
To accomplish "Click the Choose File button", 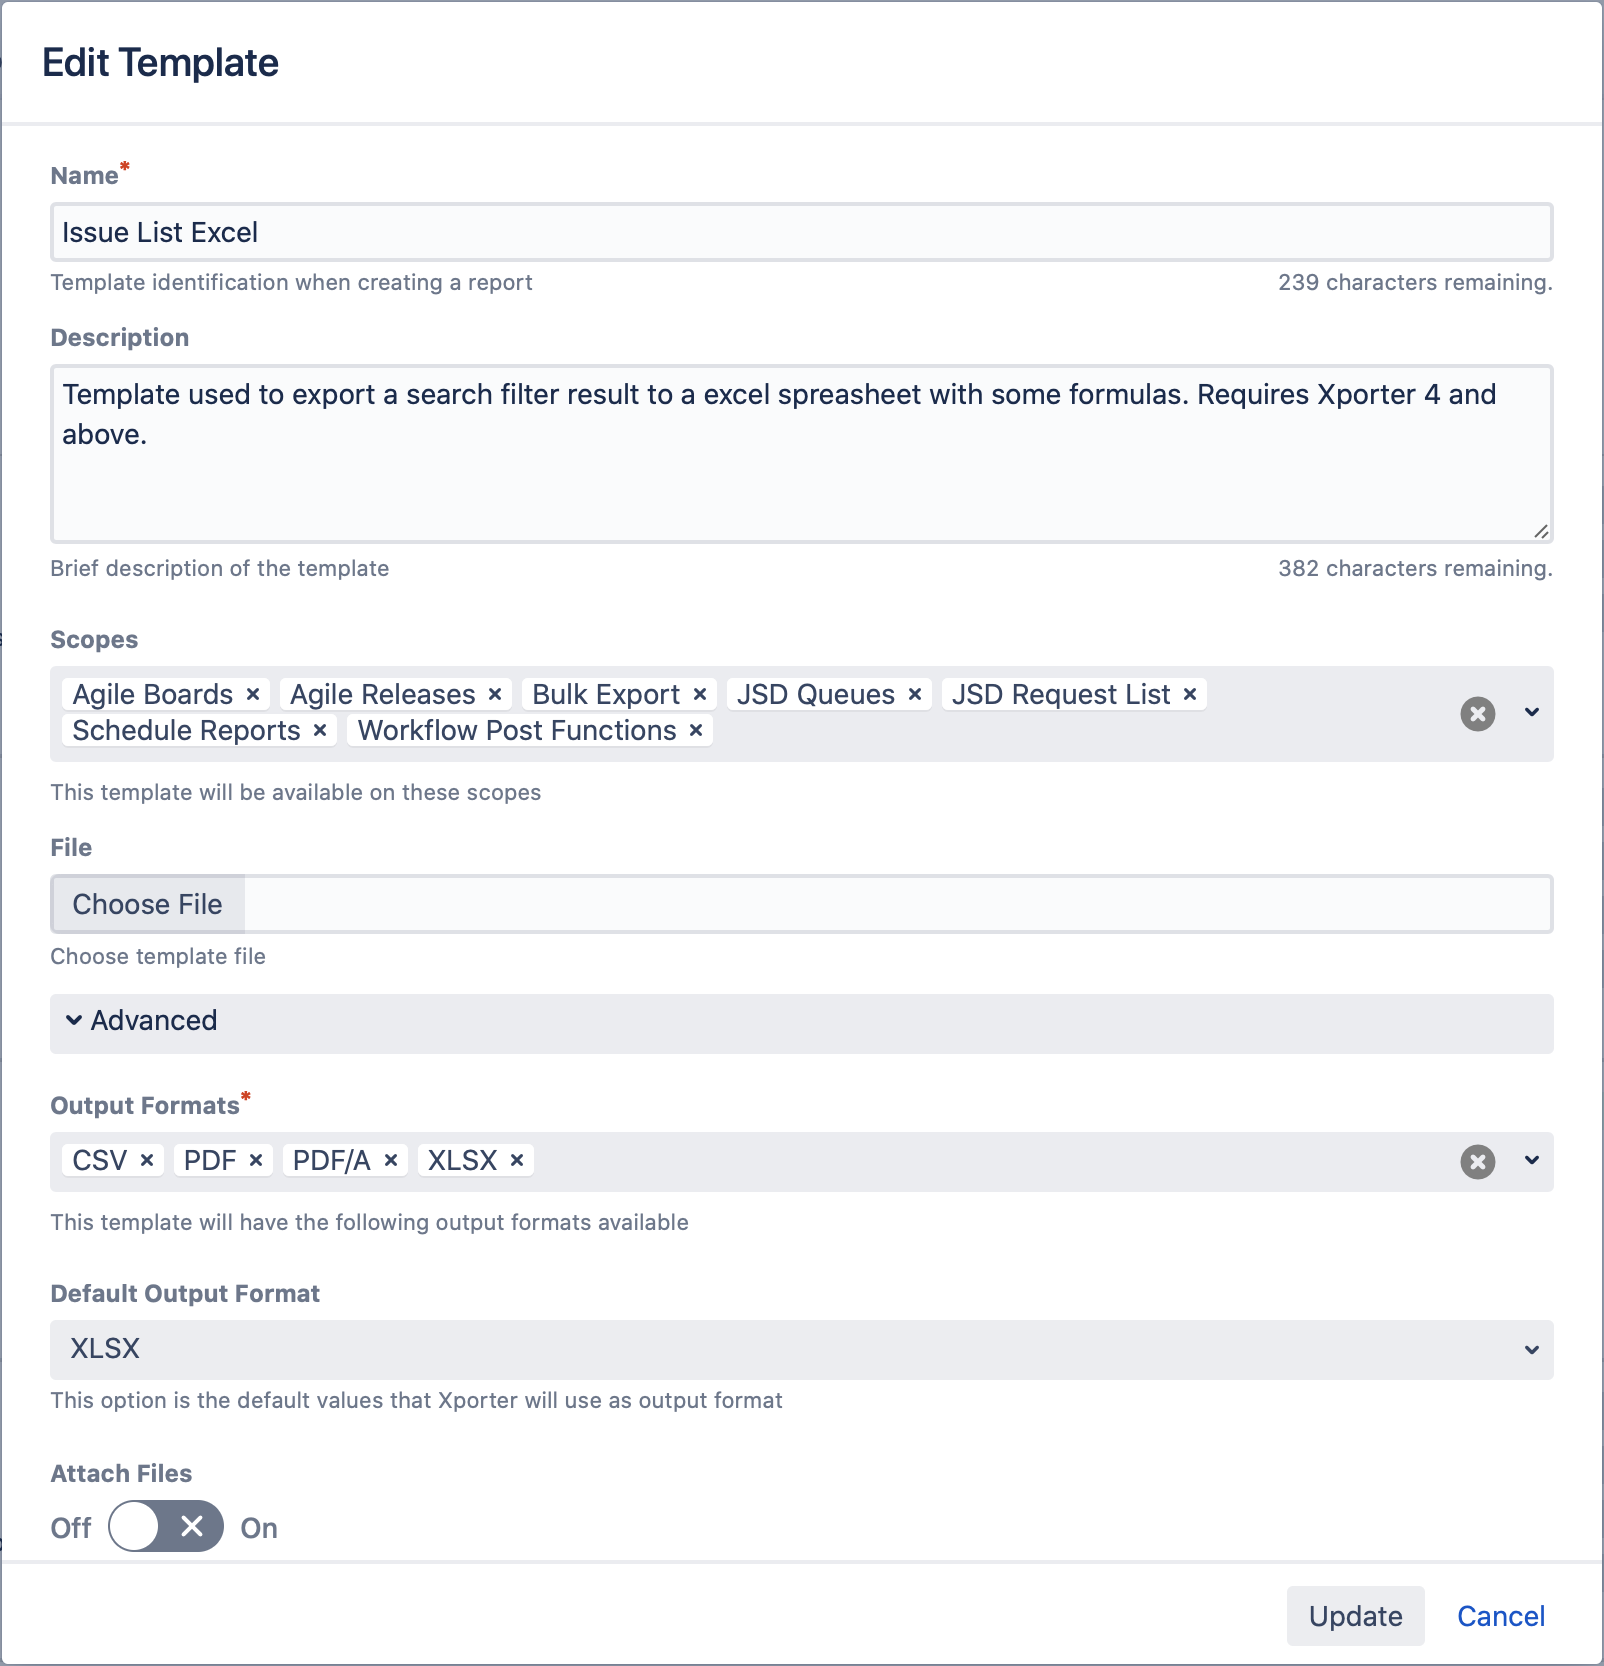I will [x=148, y=904].
